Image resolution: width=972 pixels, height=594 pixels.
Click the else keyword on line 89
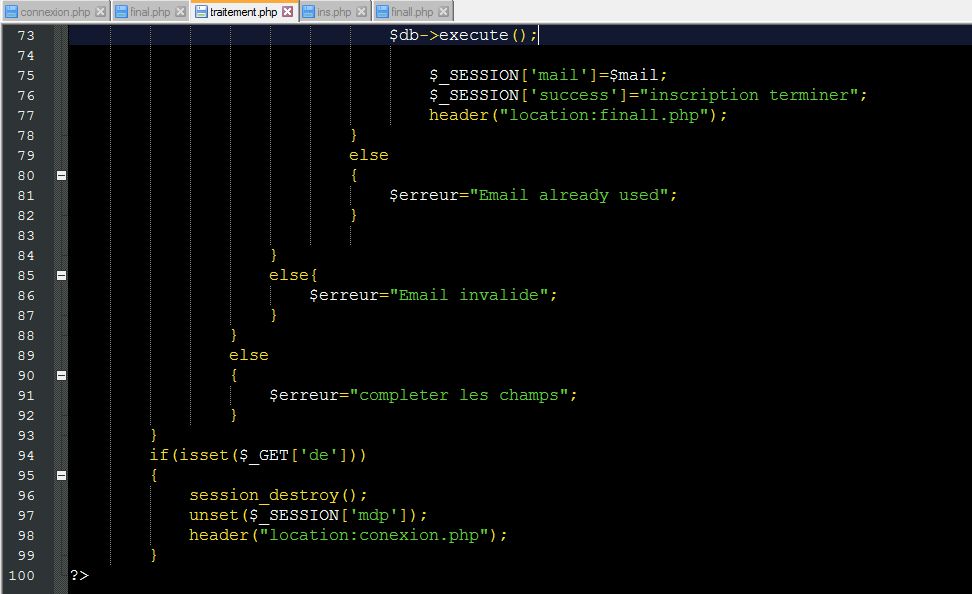point(249,355)
